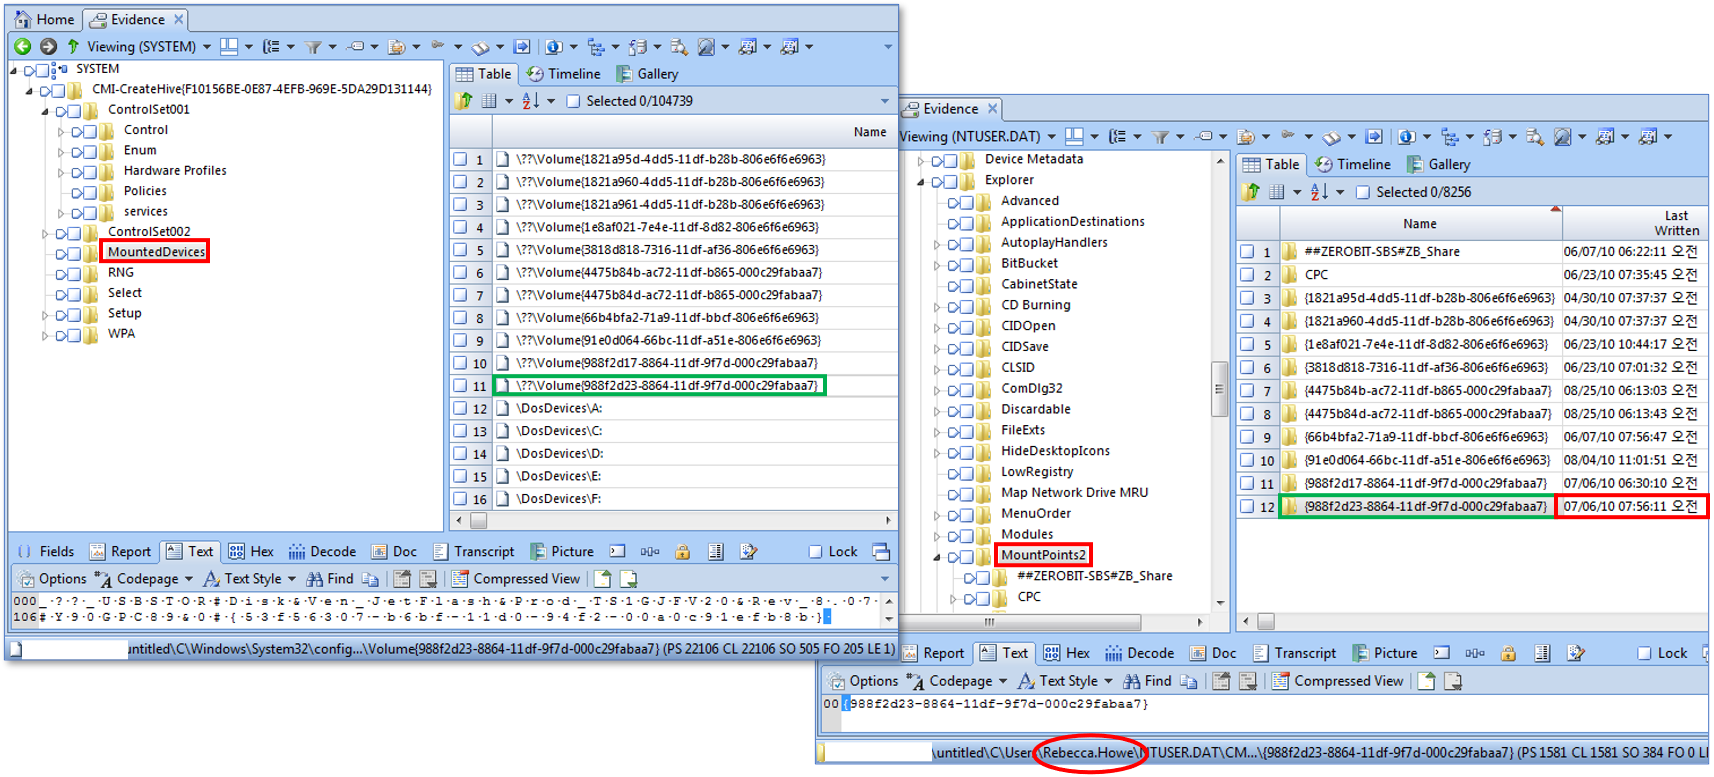The width and height of the screenshot is (1714, 777).
Task: Click Options in SYSTEM lower pane
Action: click(x=53, y=578)
